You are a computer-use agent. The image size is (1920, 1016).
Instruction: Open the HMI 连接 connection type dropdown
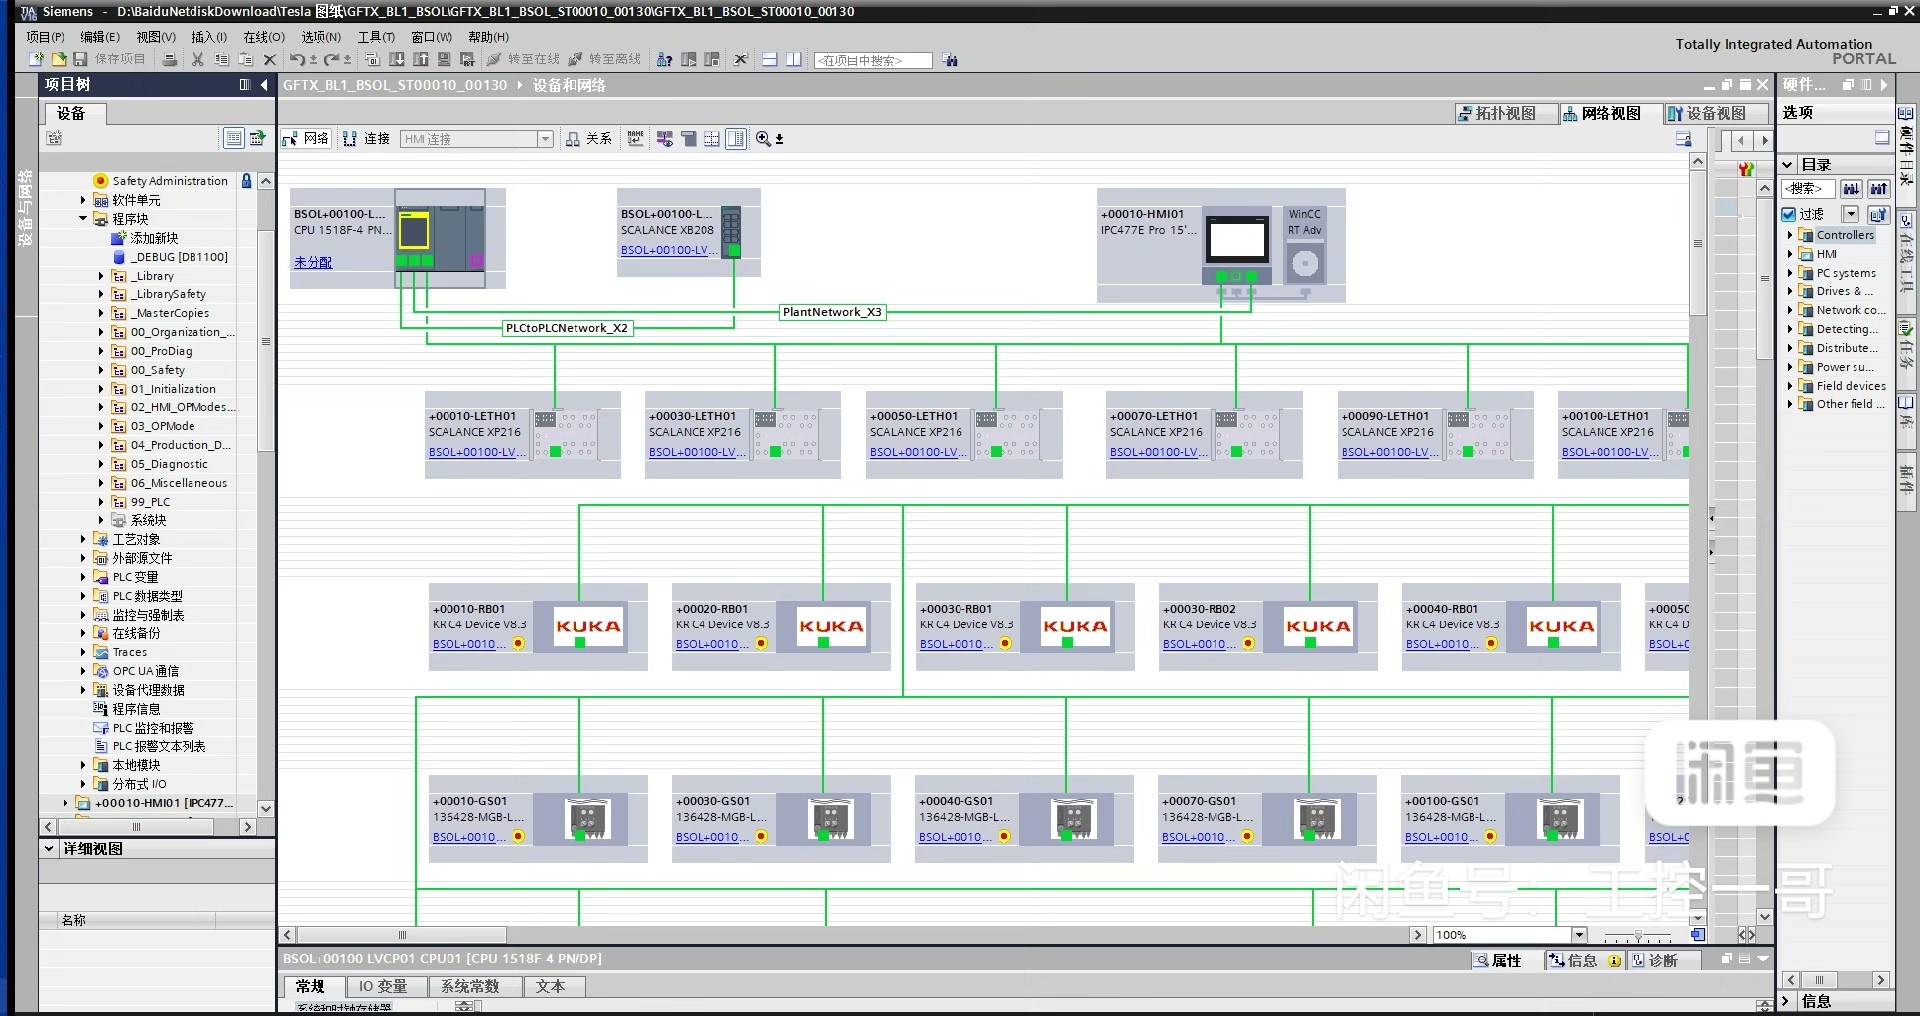(x=545, y=139)
